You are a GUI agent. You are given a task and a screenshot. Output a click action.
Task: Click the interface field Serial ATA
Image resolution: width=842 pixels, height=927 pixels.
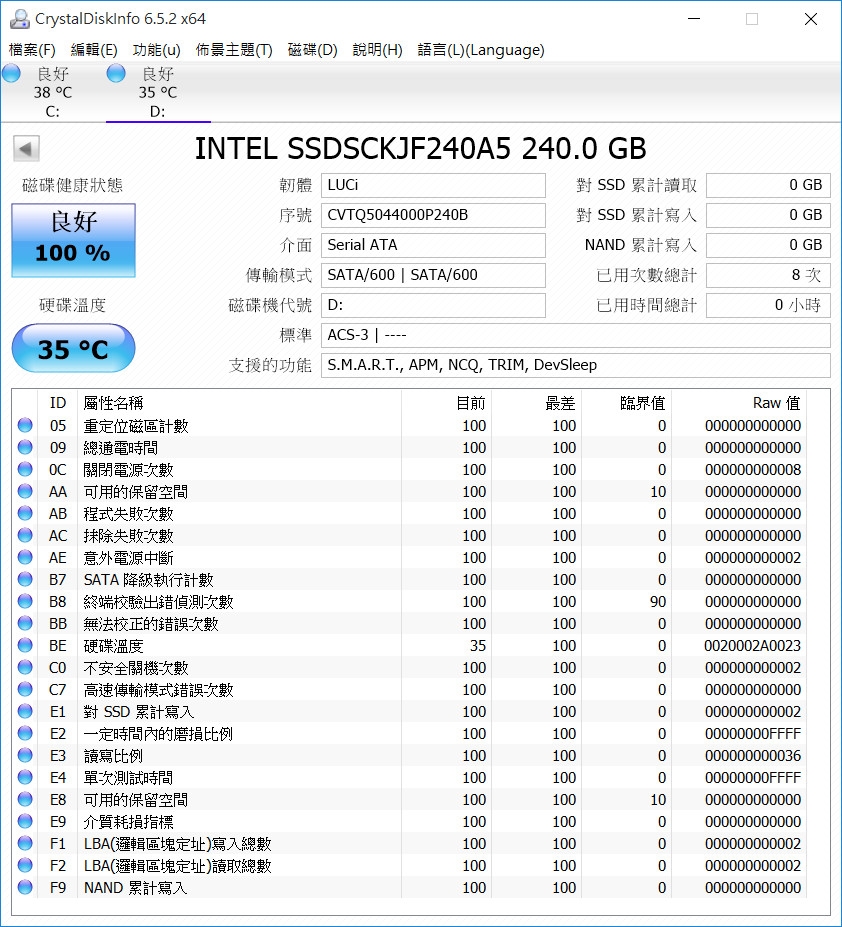433,245
